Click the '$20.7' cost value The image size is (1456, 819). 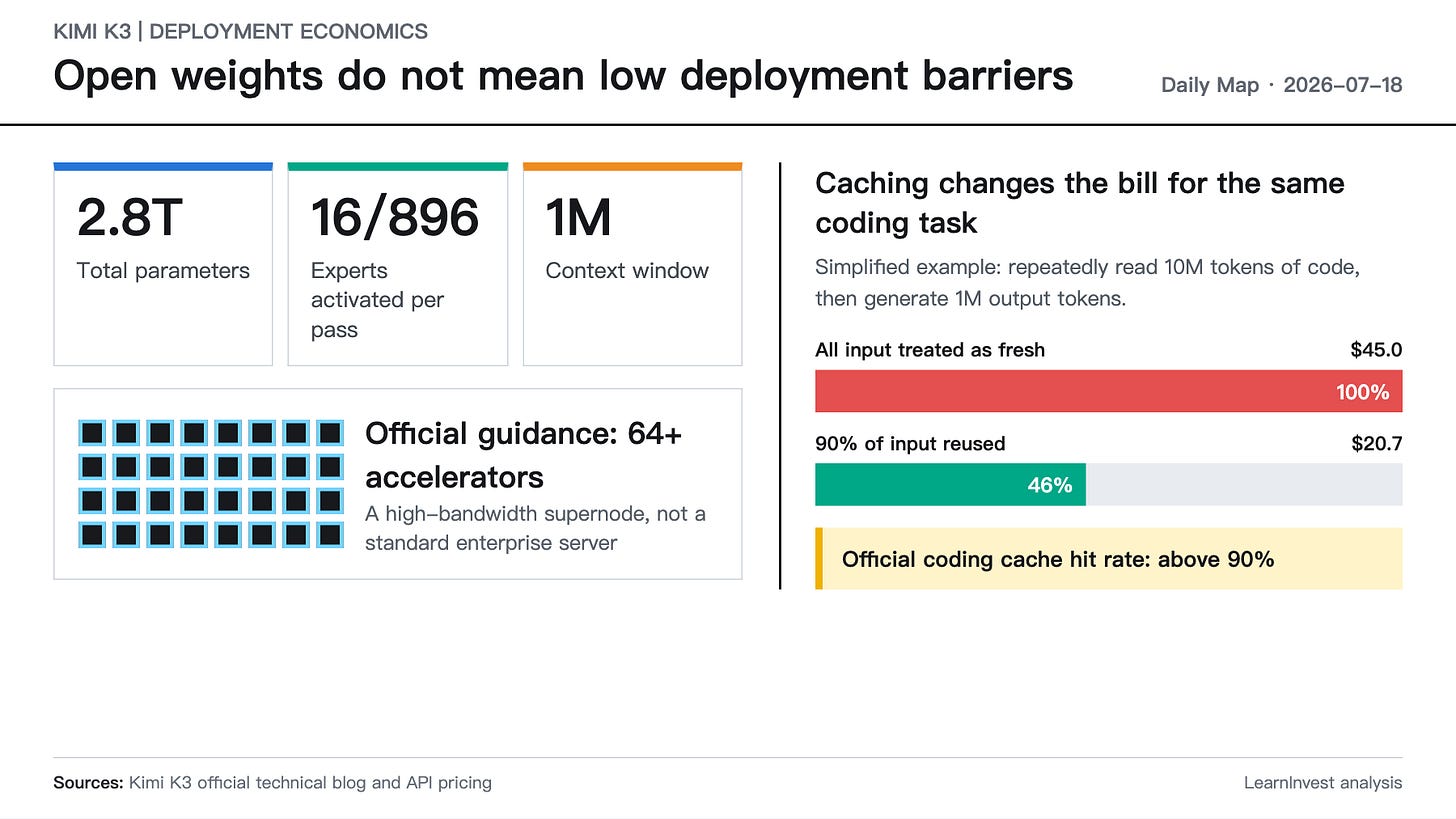(1376, 444)
